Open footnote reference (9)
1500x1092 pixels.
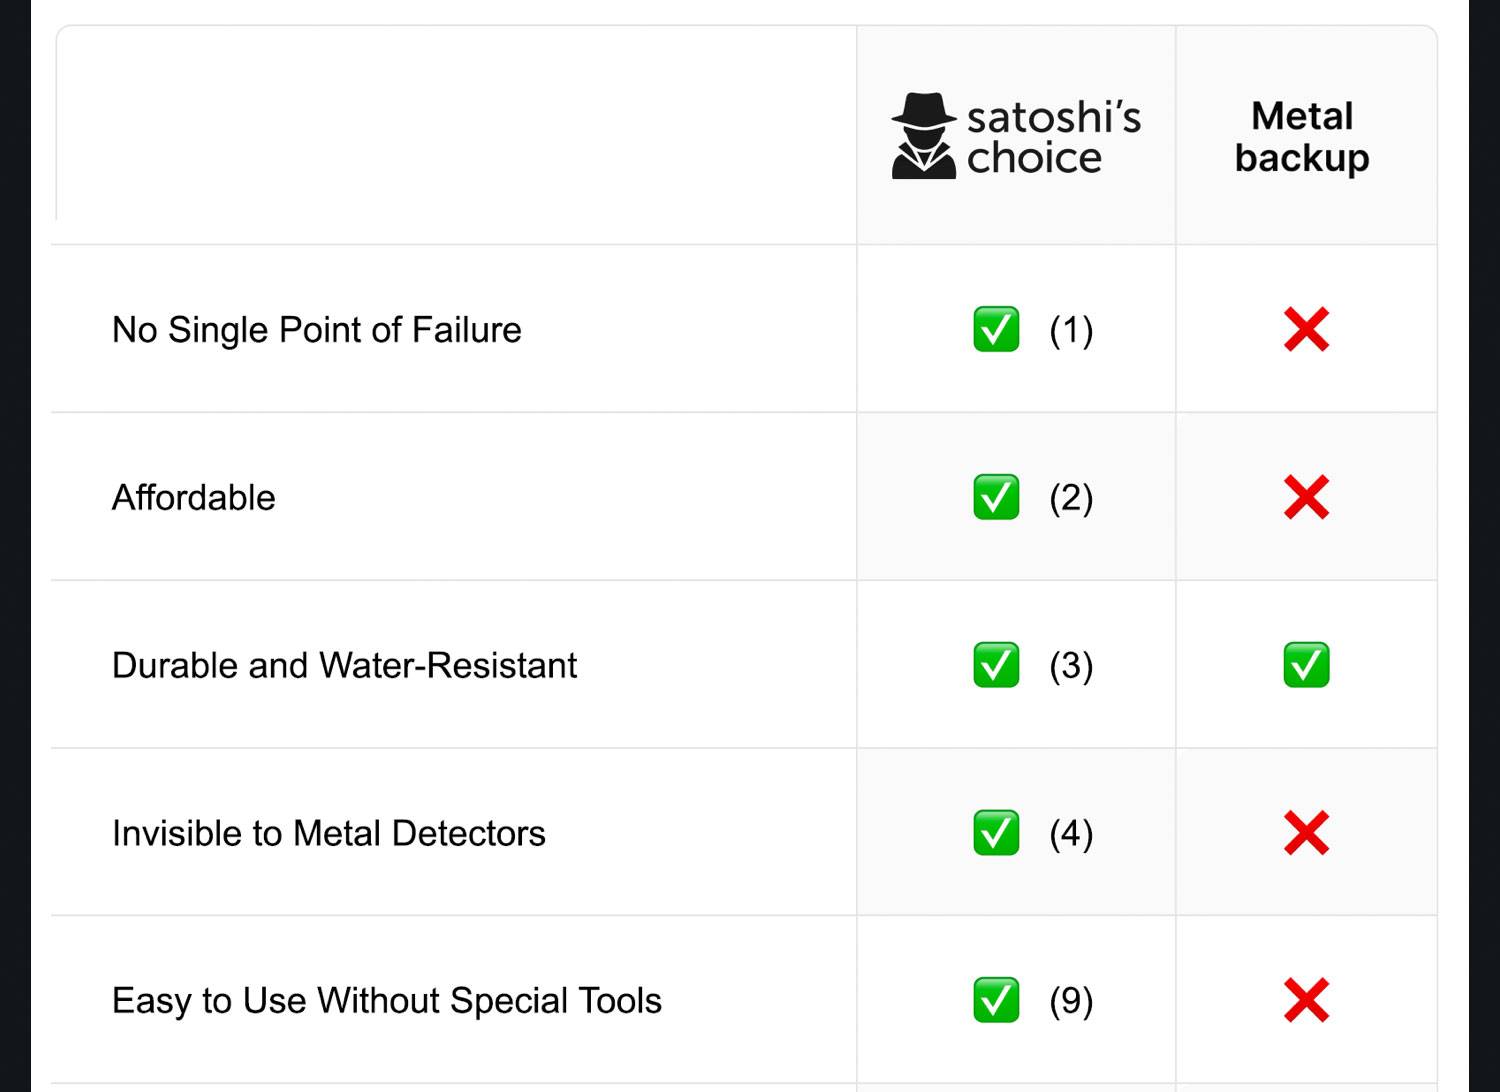tap(1071, 1001)
